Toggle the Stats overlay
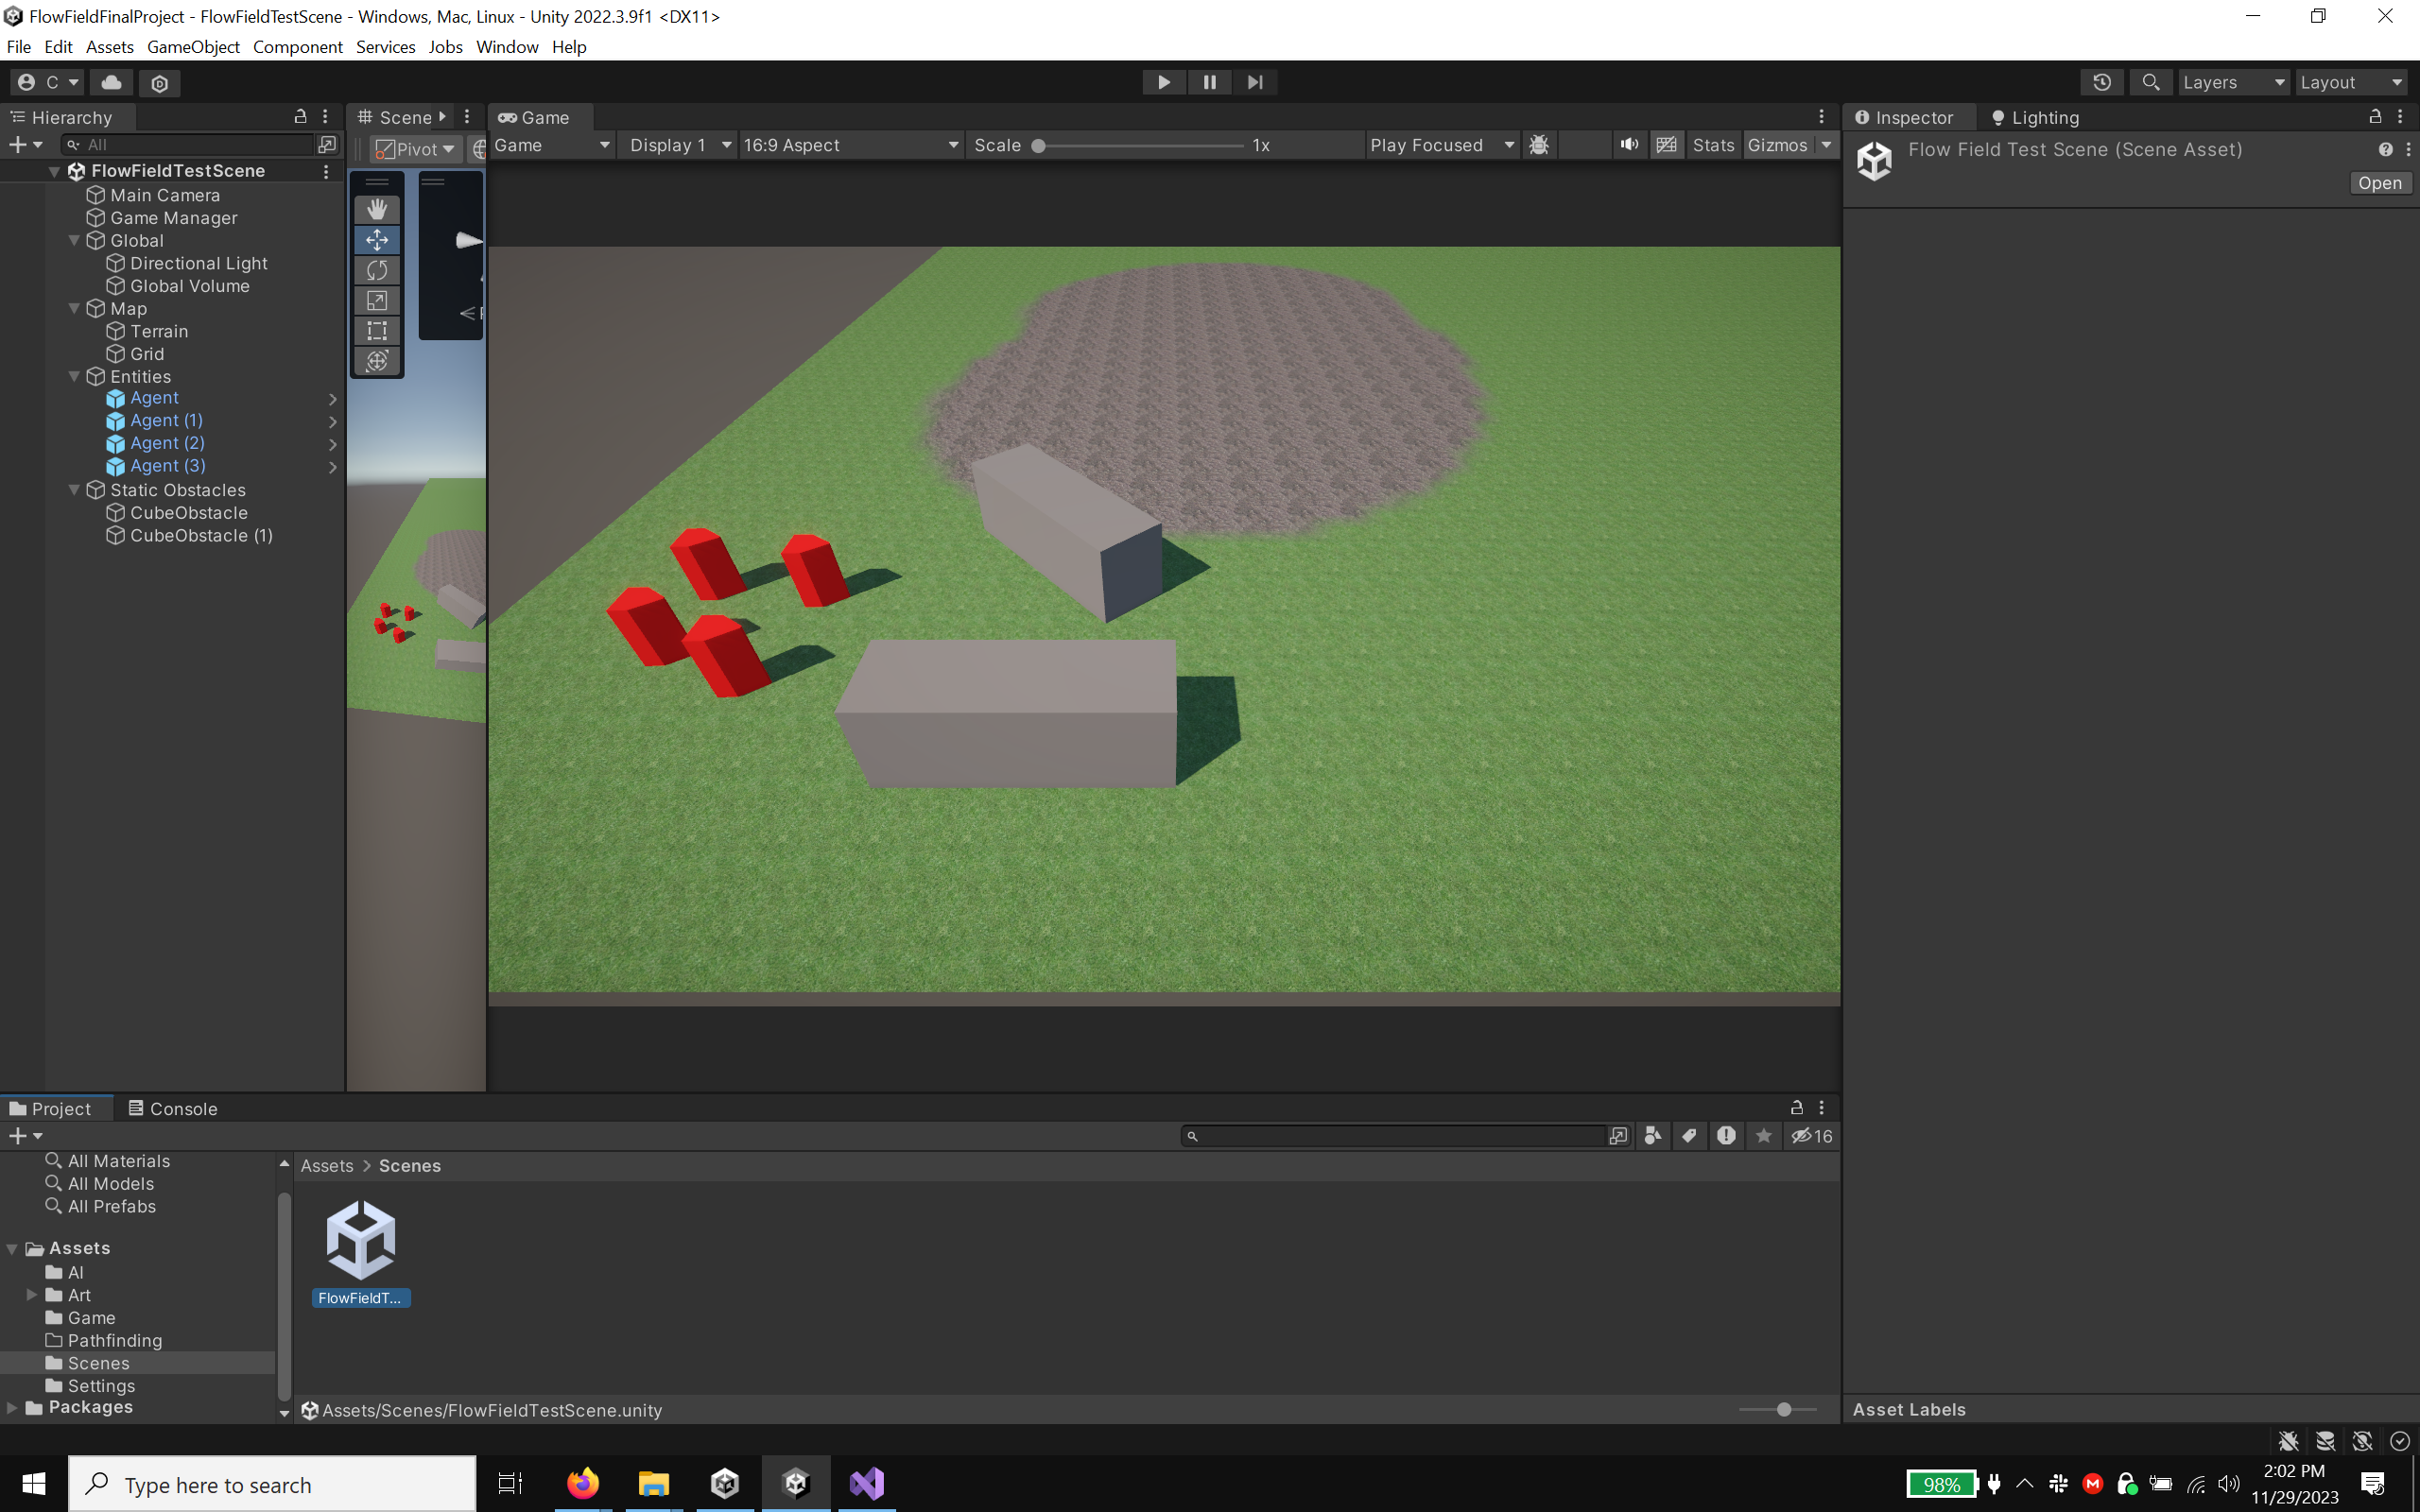 (1713, 145)
